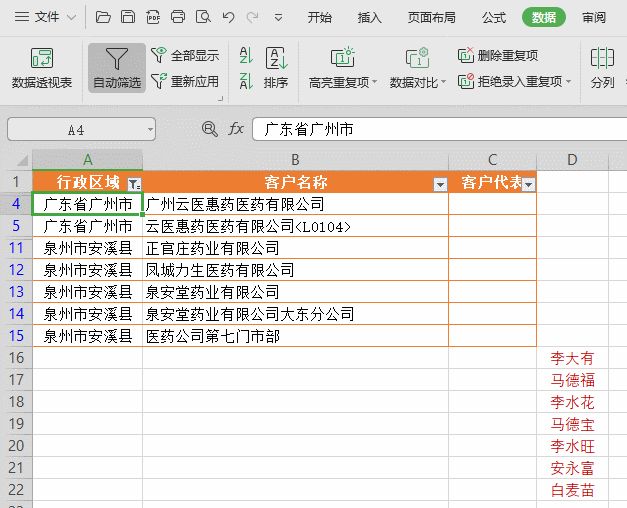Expand the cell name box dropdown
Image resolution: width=627 pixels, height=508 pixels.
[x=150, y=129]
